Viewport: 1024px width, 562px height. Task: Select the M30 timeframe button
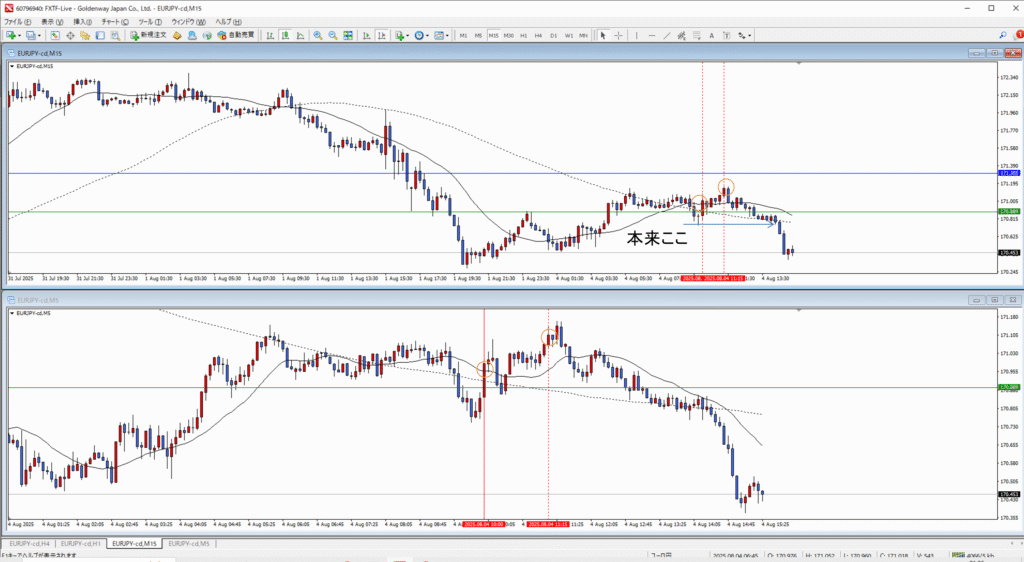coord(509,35)
